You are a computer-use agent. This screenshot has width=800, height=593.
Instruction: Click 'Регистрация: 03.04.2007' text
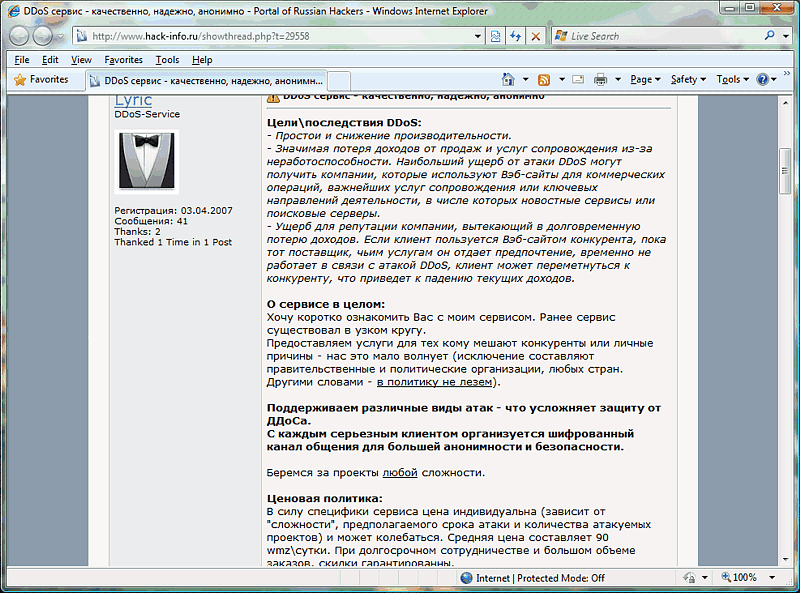173,210
